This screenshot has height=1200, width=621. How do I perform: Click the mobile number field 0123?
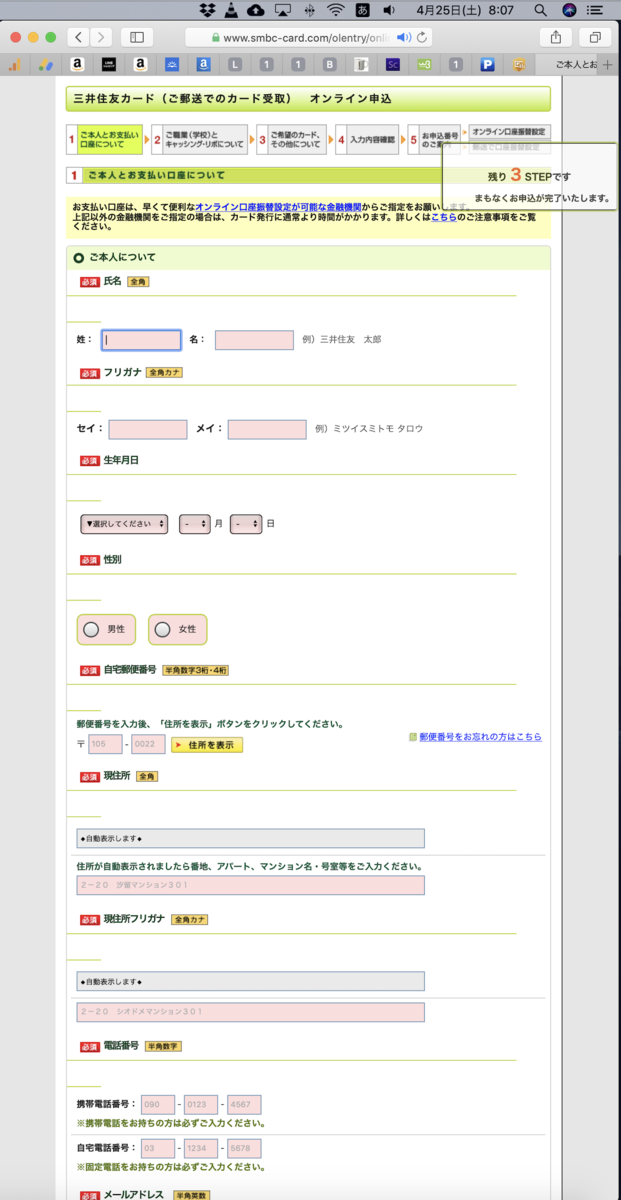tap(200, 1105)
